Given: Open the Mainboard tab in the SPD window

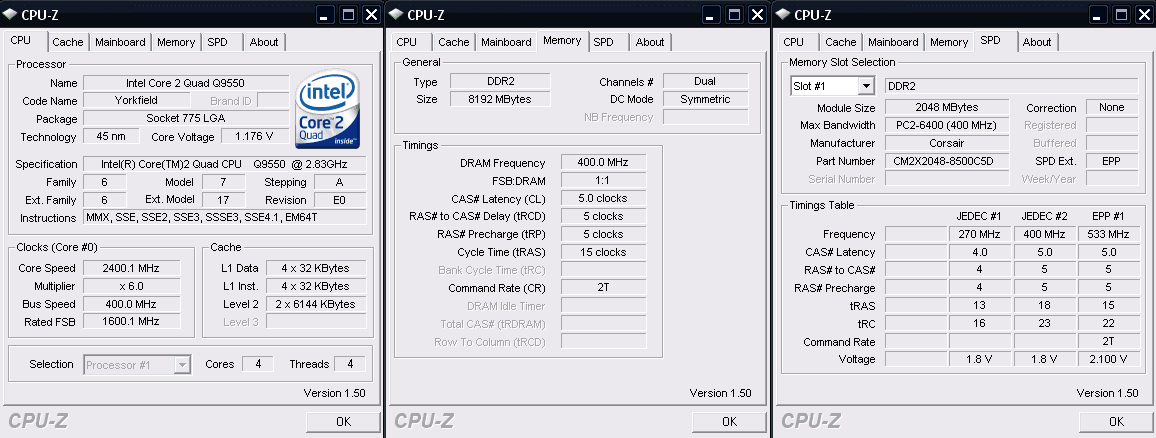Looking at the screenshot, I should 893,42.
